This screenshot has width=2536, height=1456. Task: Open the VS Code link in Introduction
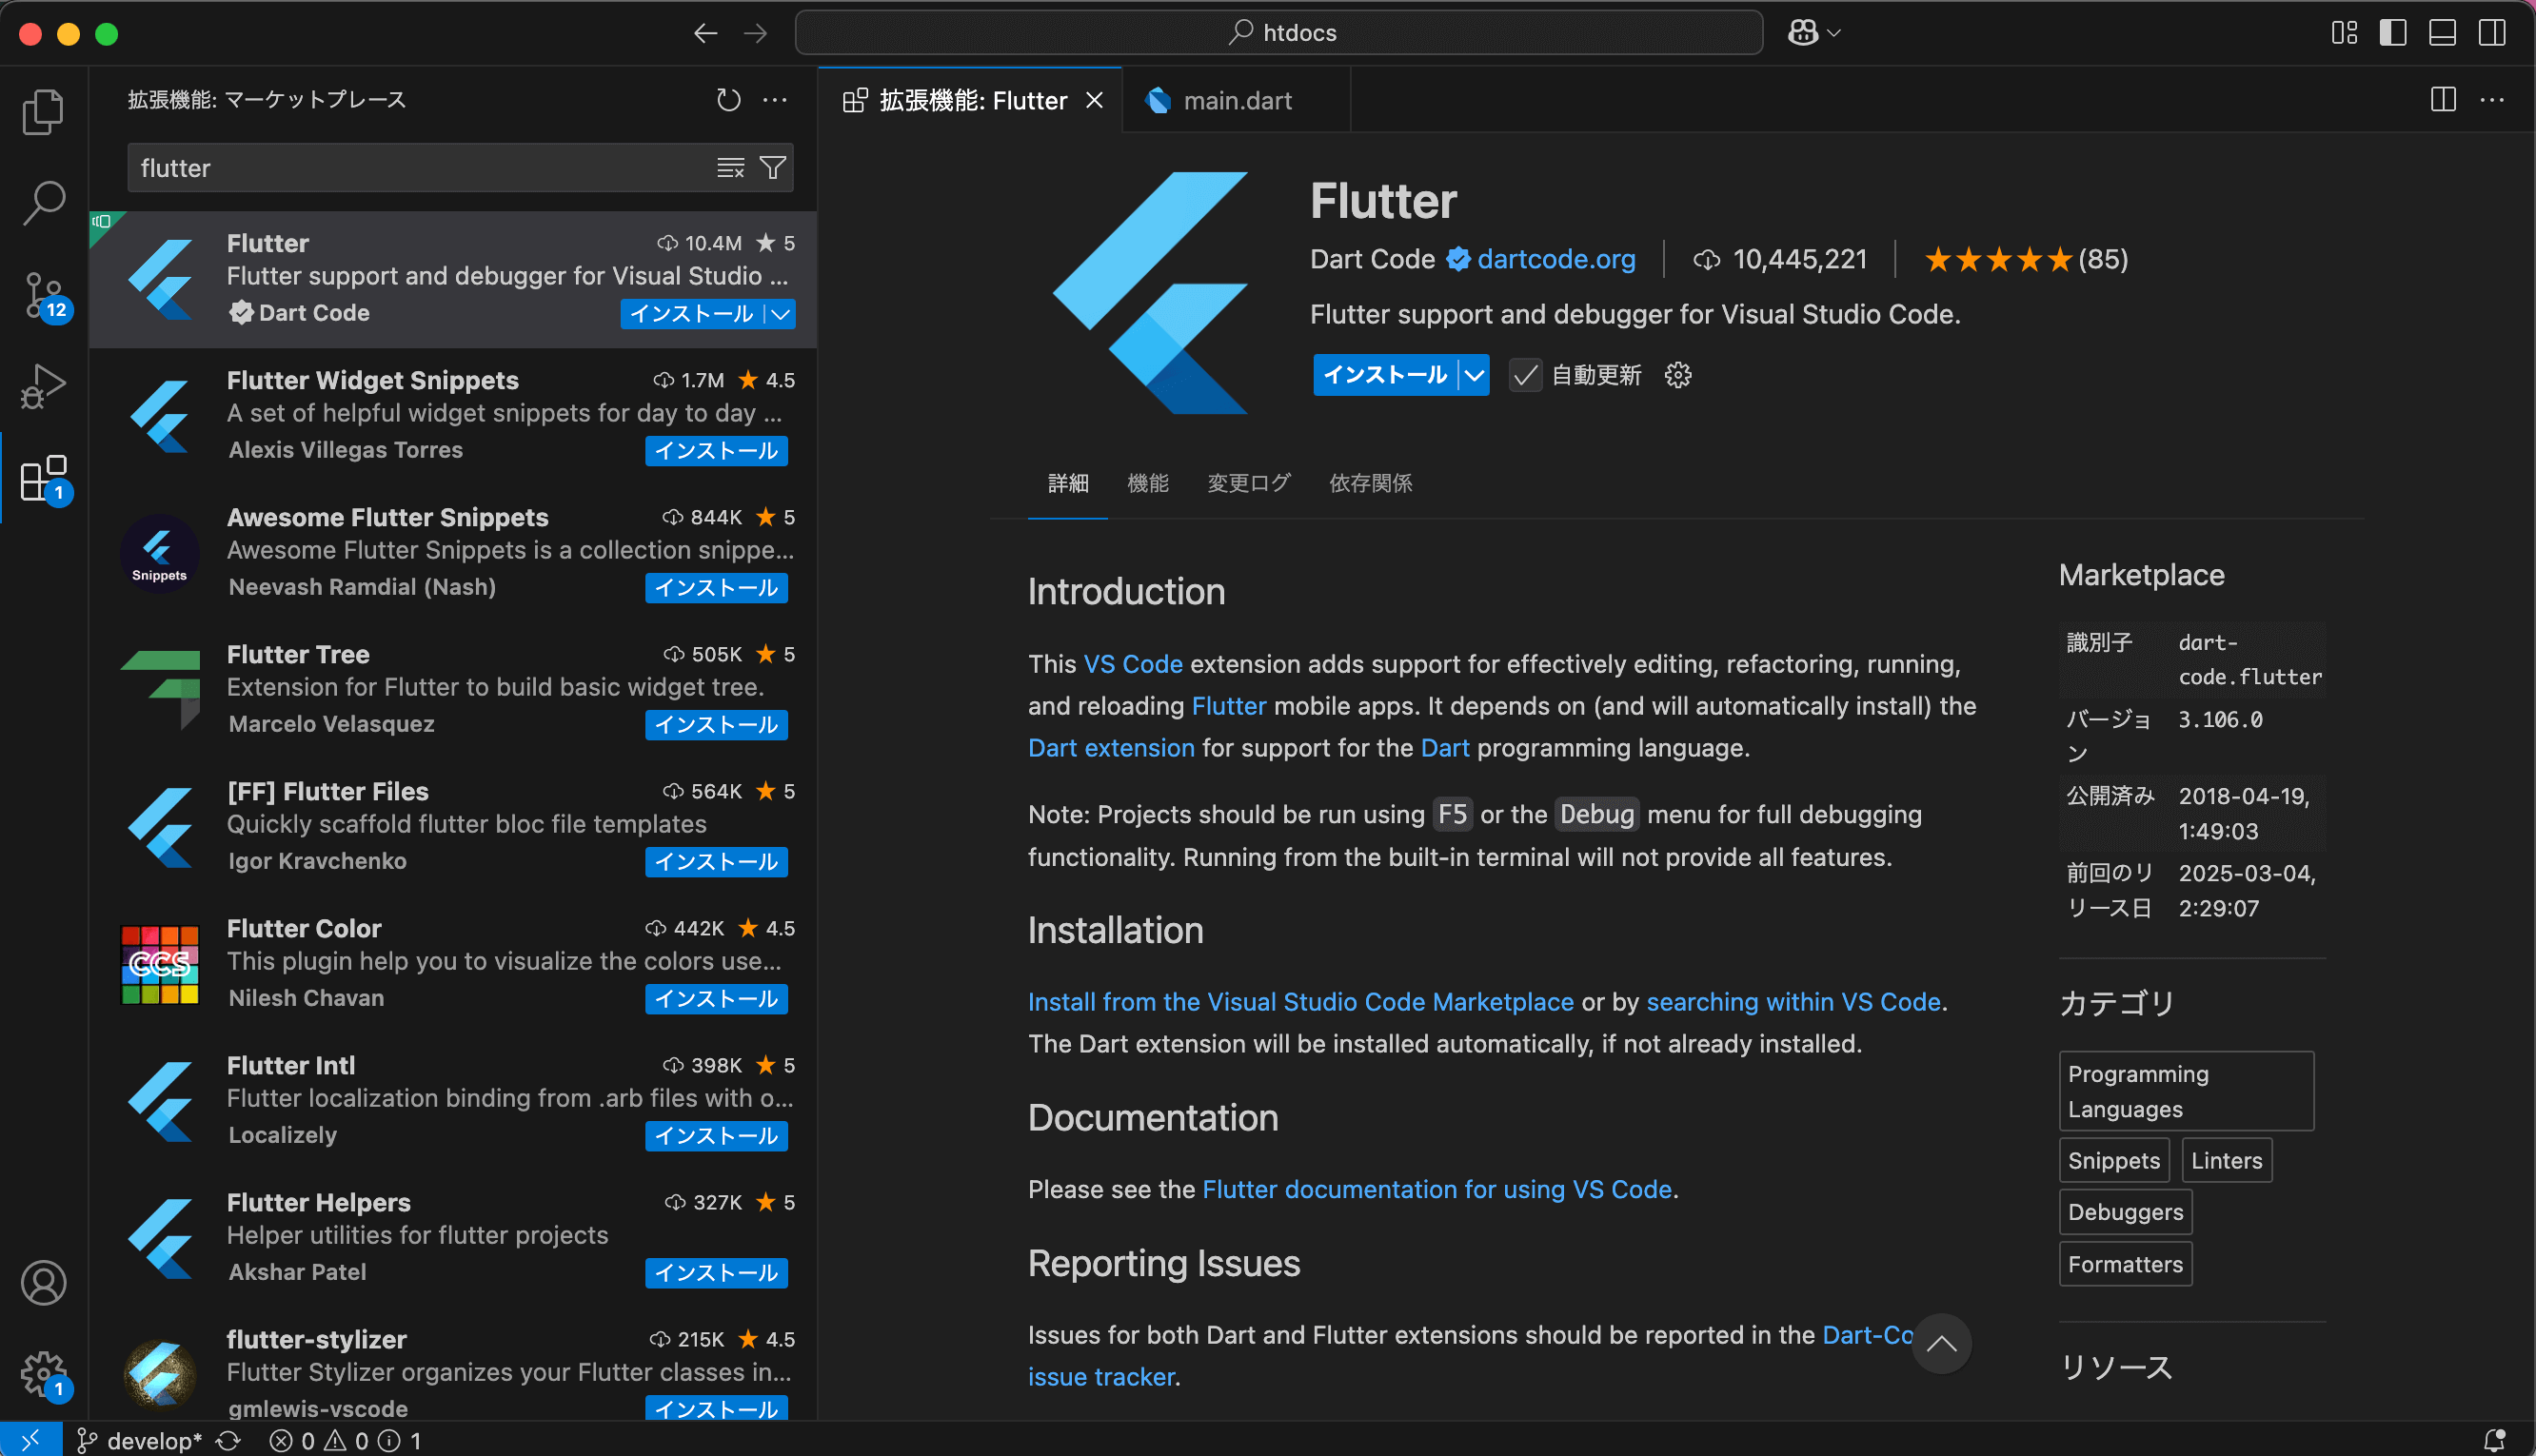[1133, 665]
